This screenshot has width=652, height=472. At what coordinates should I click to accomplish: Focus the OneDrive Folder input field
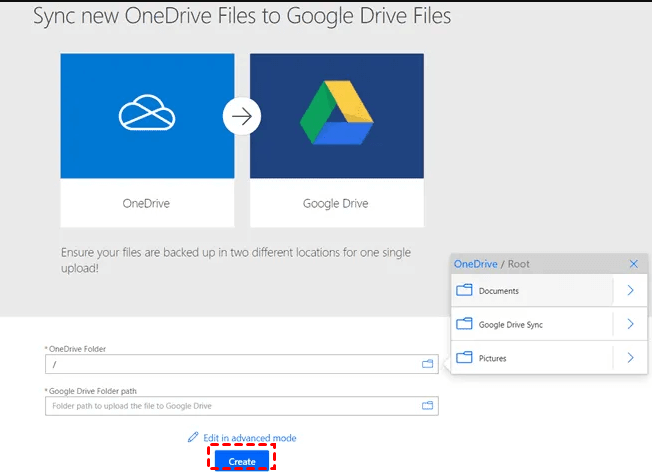242,364
